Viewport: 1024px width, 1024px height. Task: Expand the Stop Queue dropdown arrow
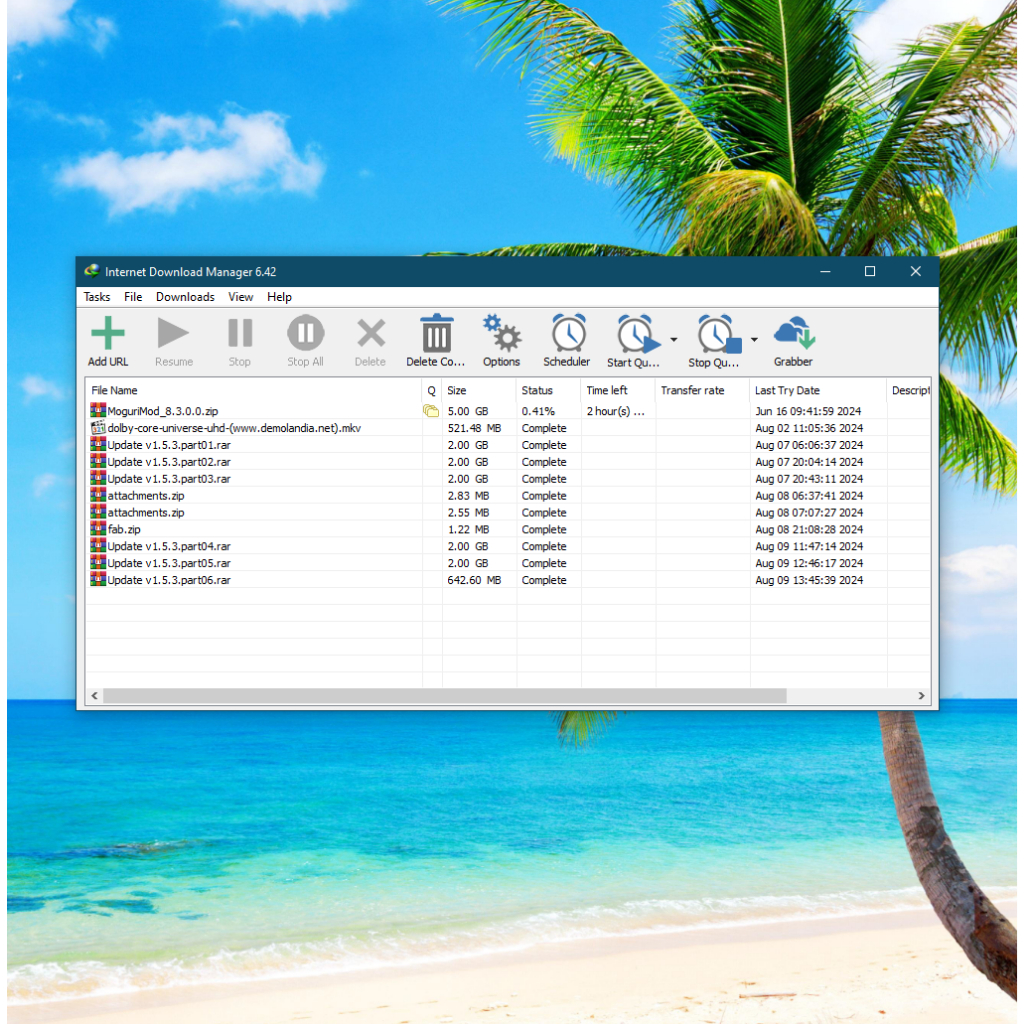[755, 340]
